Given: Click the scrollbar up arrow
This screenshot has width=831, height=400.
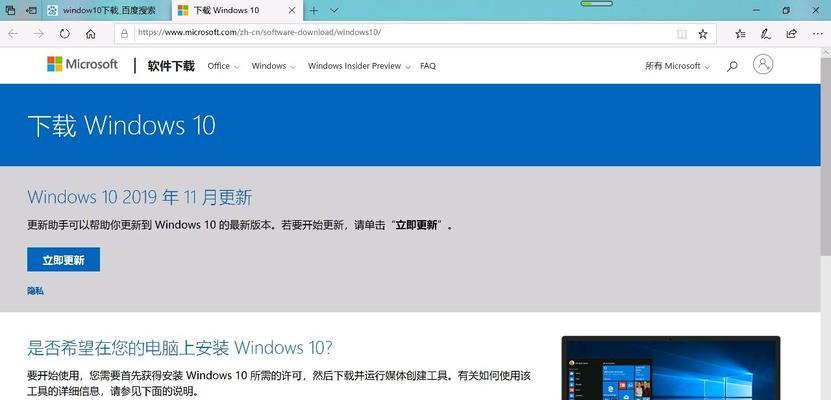Looking at the screenshot, I should pyautogui.click(x=826, y=52).
